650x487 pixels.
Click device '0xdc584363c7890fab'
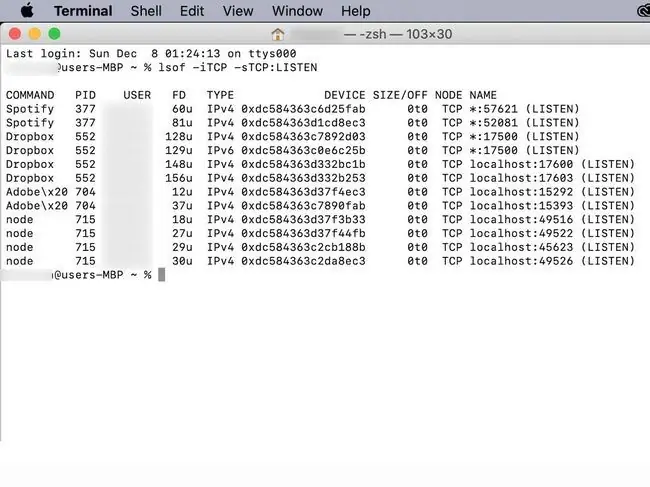303,206
